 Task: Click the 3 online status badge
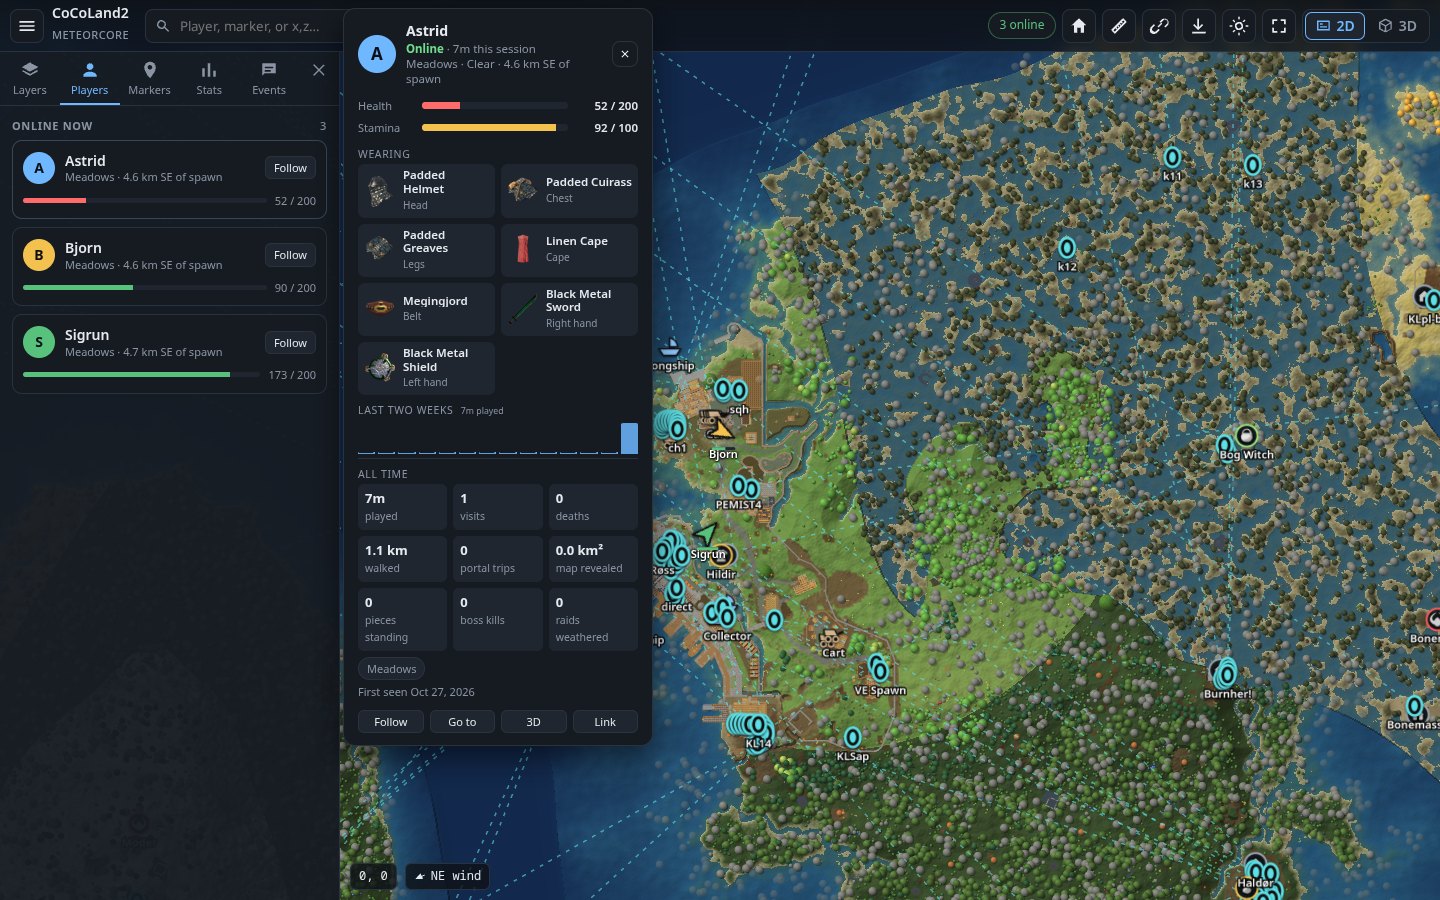[1021, 25]
